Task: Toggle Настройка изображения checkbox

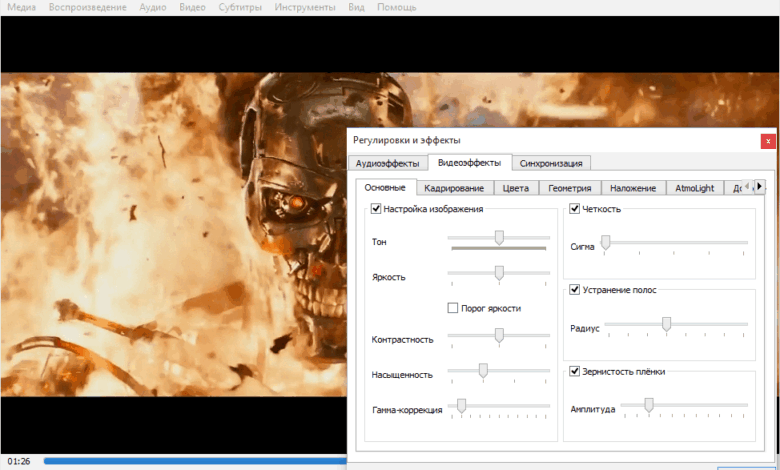Action: 376,209
